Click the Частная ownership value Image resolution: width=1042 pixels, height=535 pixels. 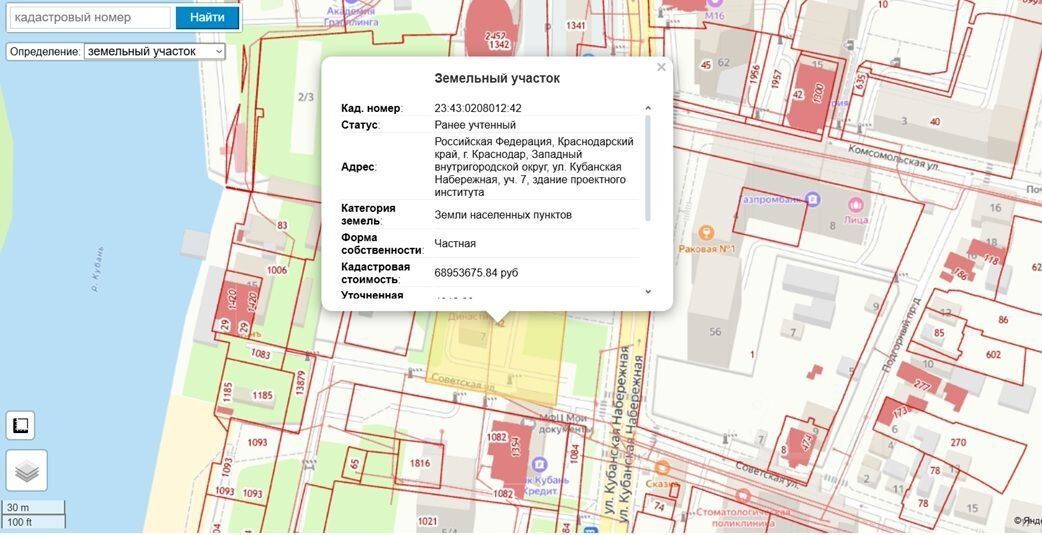[455, 243]
